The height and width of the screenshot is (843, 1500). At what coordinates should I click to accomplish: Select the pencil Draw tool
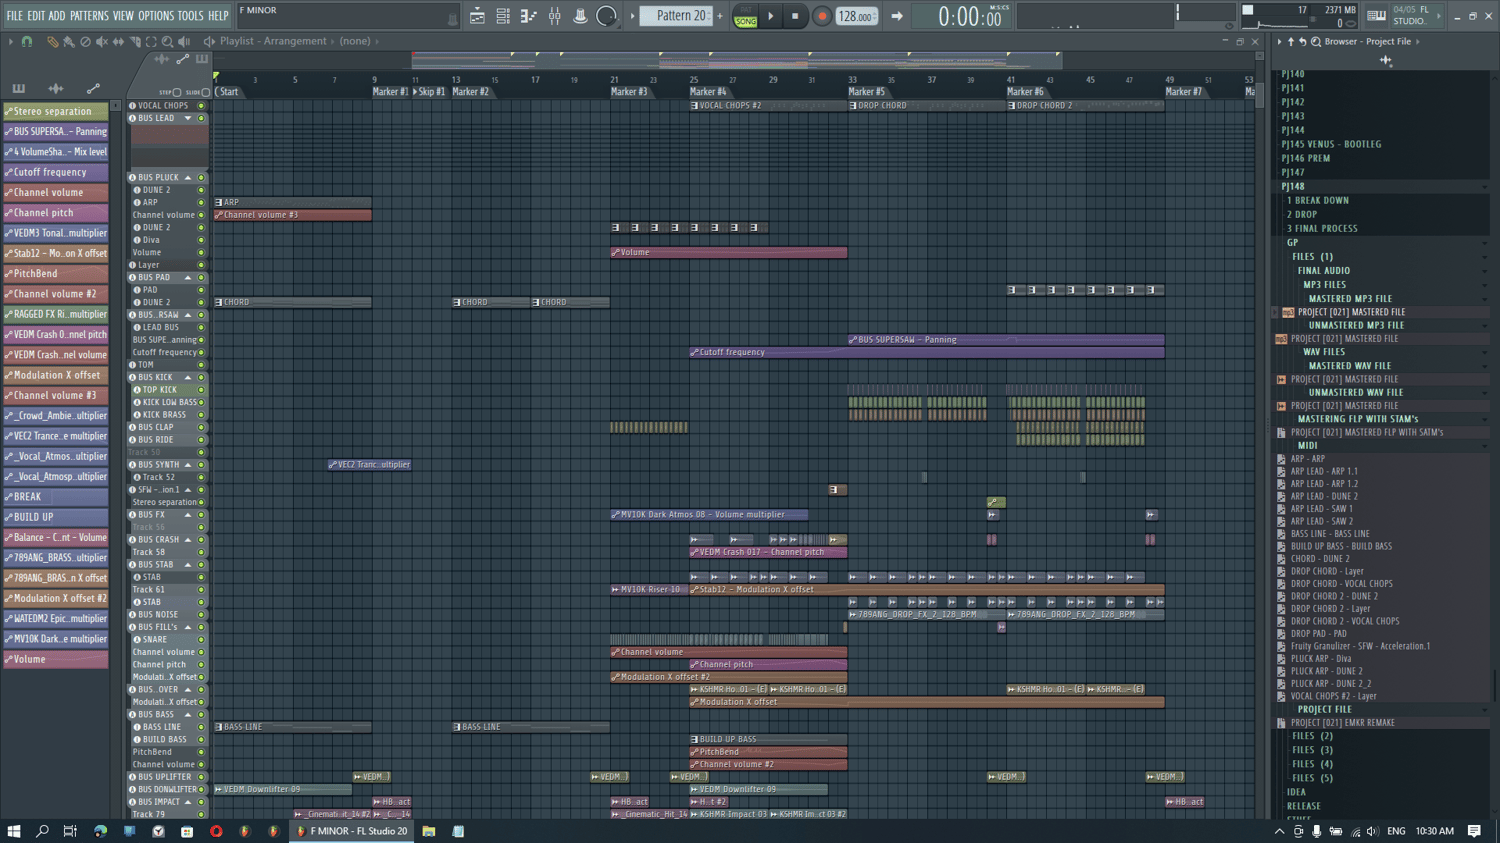(x=52, y=42)
